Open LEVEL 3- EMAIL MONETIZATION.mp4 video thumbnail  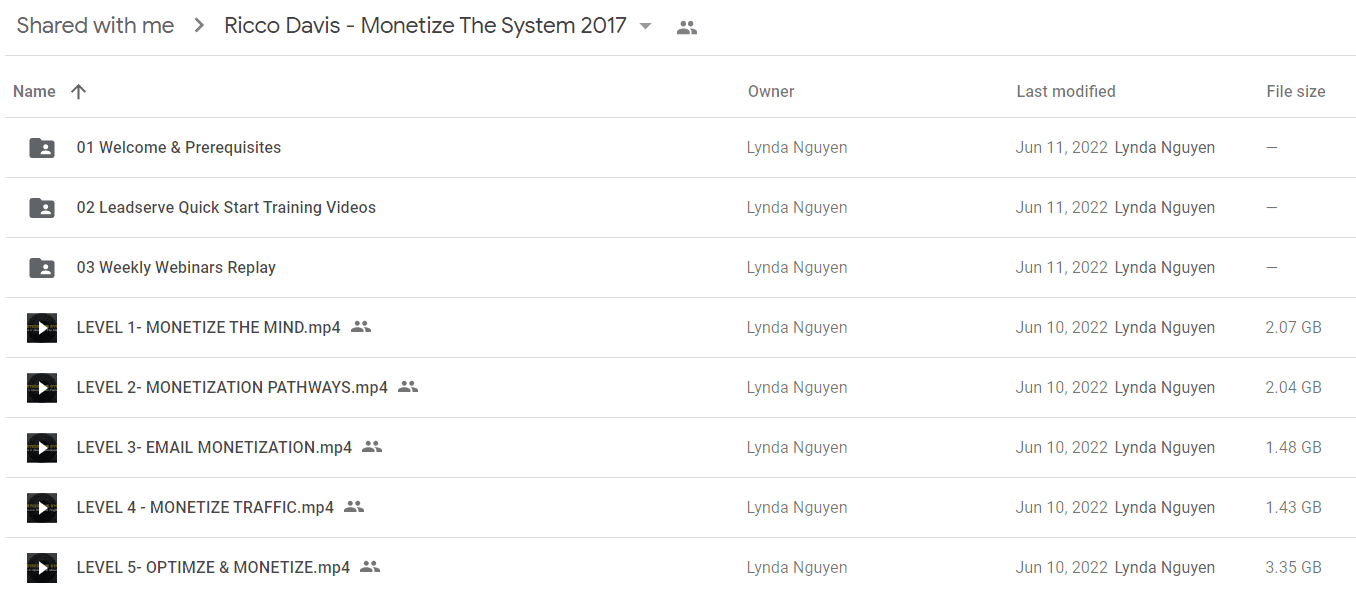[42, 447]
